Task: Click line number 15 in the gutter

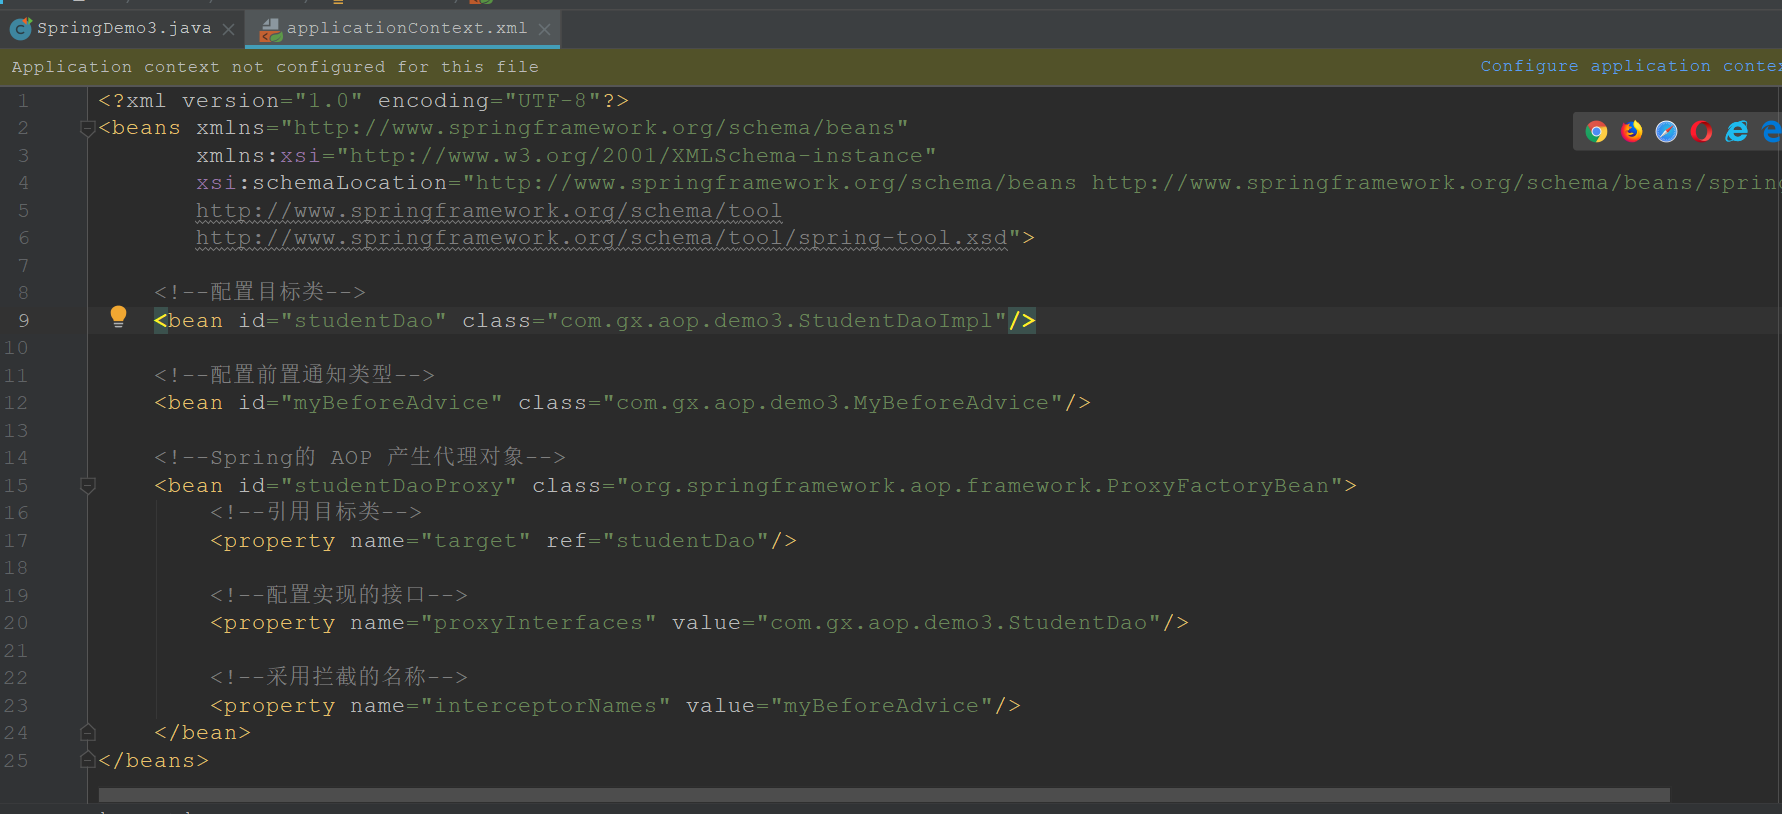Action: (x=17, y=486)
